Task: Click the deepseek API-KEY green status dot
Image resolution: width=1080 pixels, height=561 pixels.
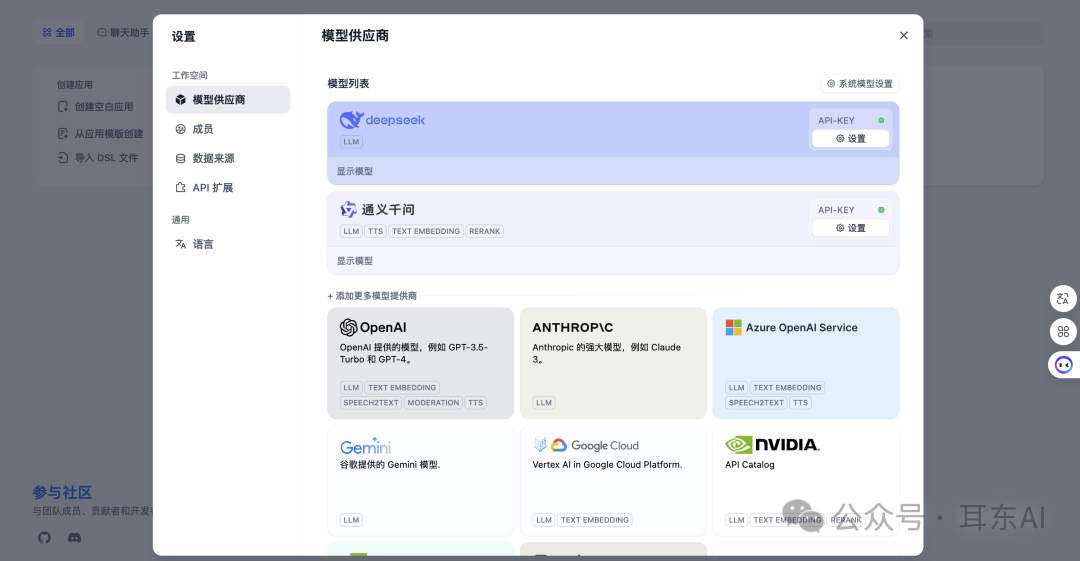Action: pyautogui.click(x=881, y=121)
